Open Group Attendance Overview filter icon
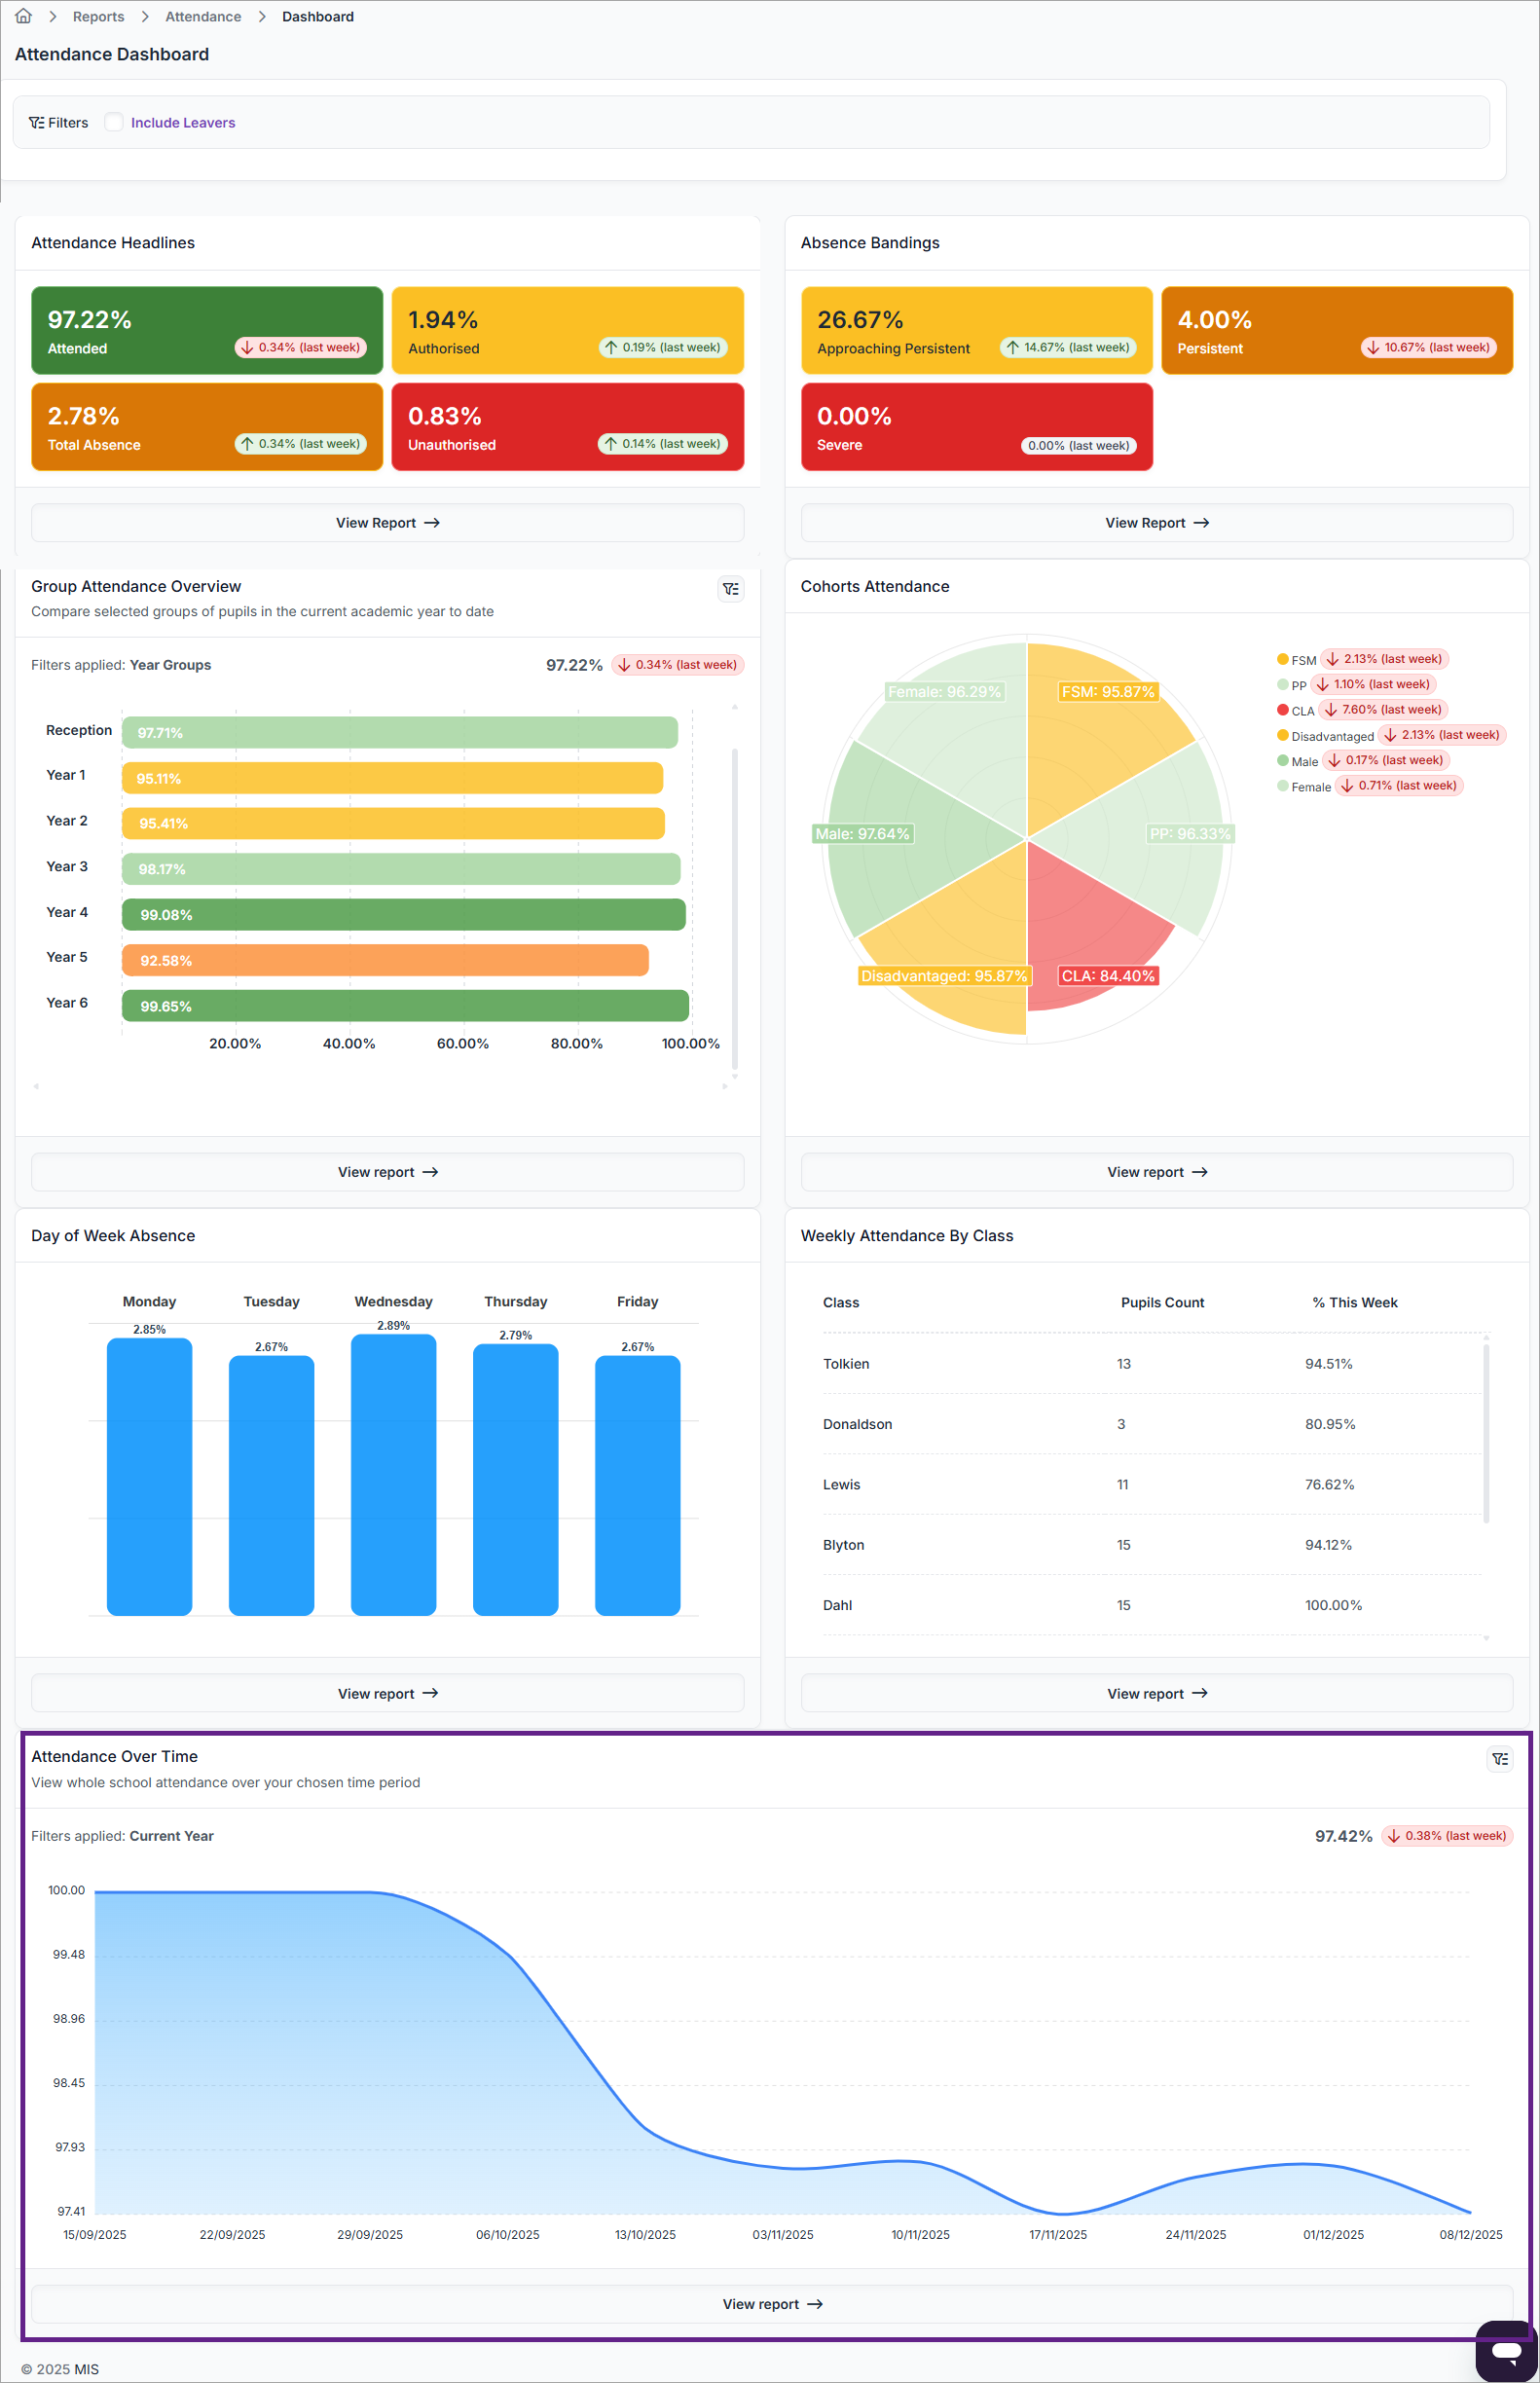This screenshot has height=2383, width=1540. click(731, 589)
